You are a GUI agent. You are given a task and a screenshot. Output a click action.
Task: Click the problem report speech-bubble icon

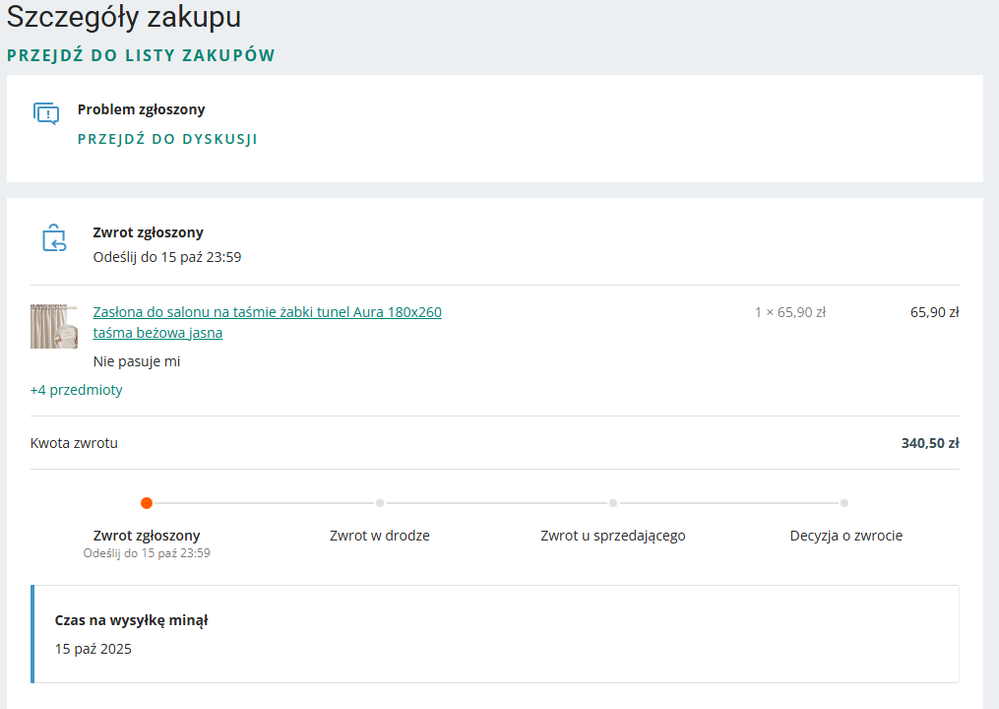coord(45,113)
